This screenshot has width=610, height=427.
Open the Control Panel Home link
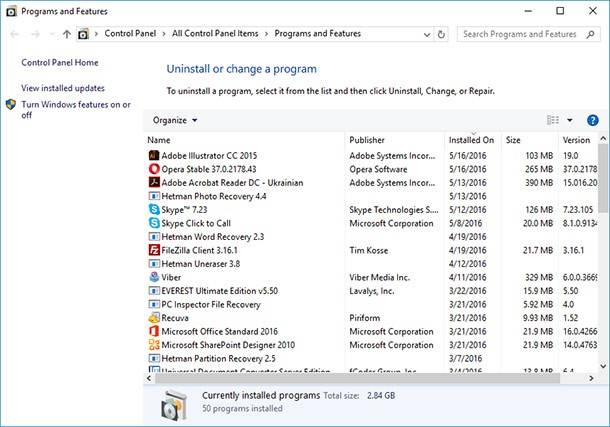coord(60,63)
